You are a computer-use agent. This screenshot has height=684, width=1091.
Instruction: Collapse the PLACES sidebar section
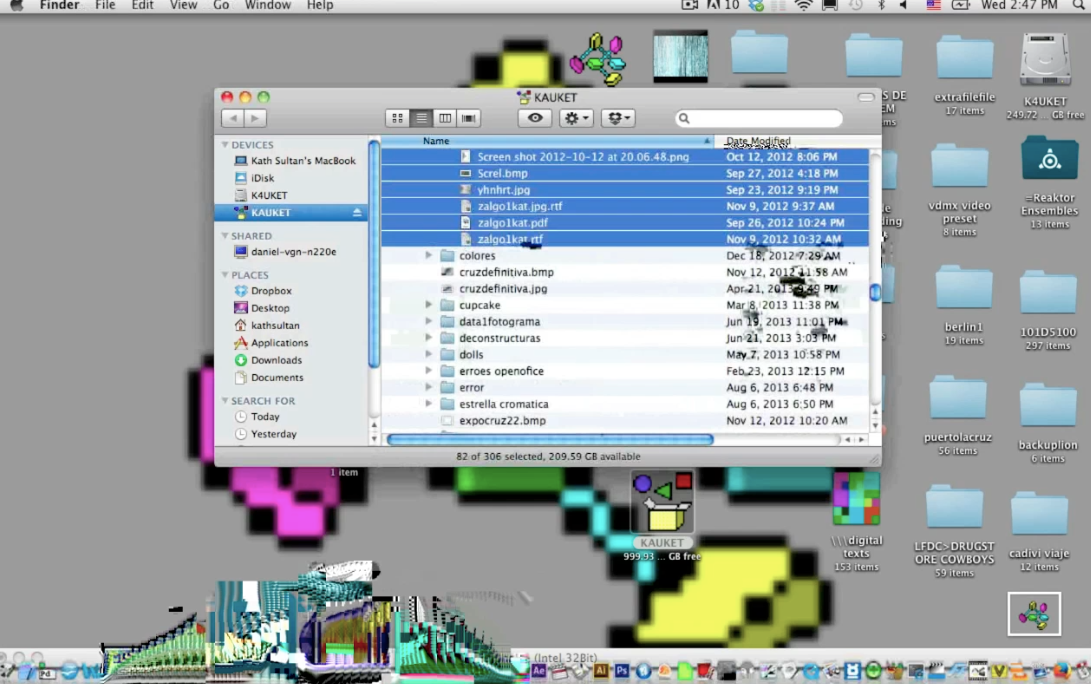225,275
